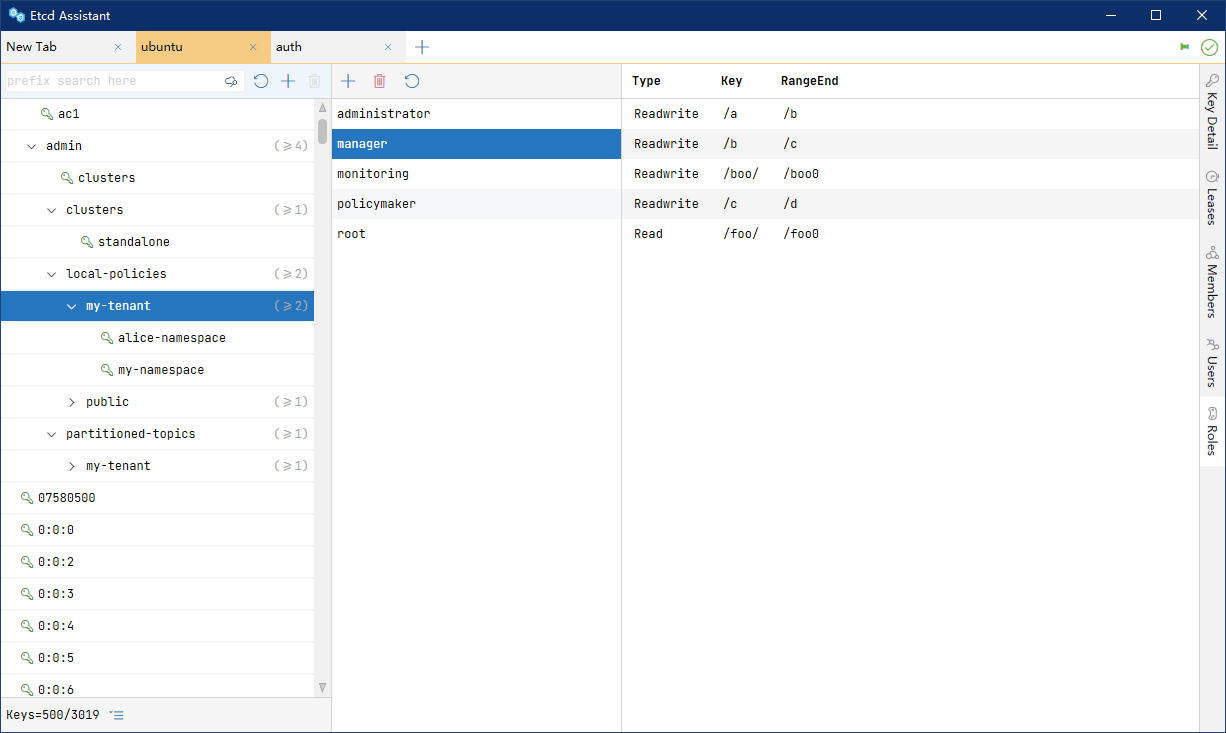Add a new role with plus icon
The width and height of the screenshot is (1226, 733).
(348, 81)
